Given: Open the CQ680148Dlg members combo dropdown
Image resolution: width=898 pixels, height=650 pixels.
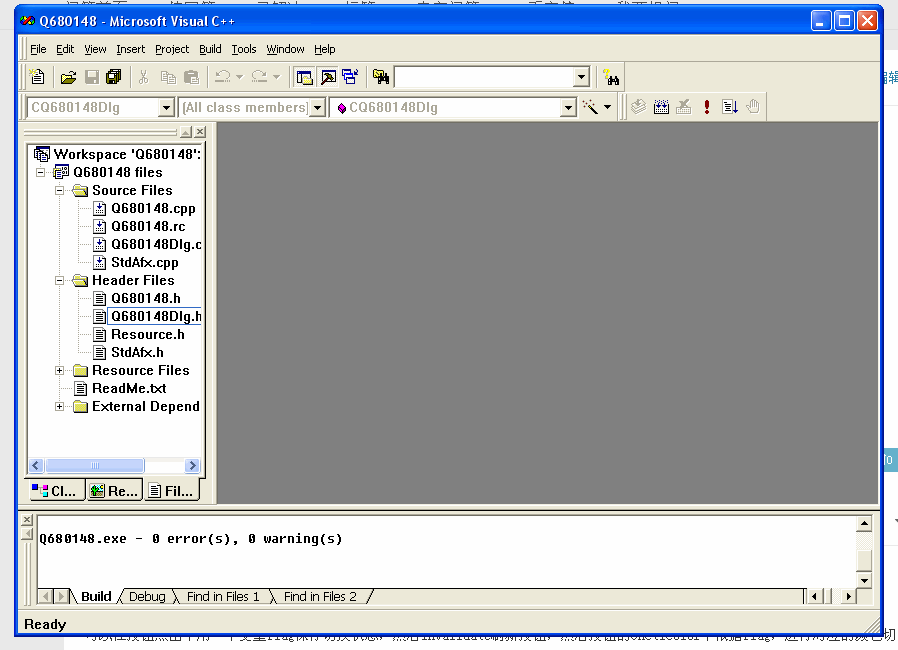Looking at the screenshot, I should point(568,107).
